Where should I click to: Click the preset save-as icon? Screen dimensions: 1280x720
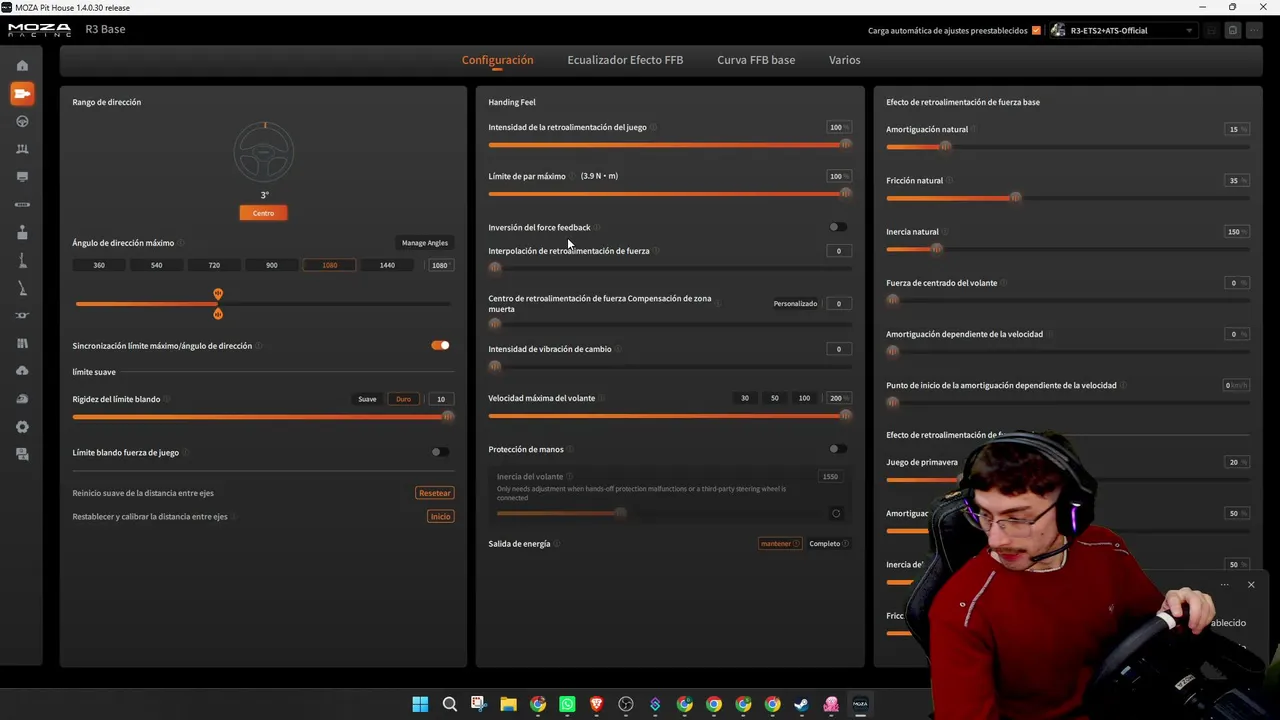tap(1233, 30)
